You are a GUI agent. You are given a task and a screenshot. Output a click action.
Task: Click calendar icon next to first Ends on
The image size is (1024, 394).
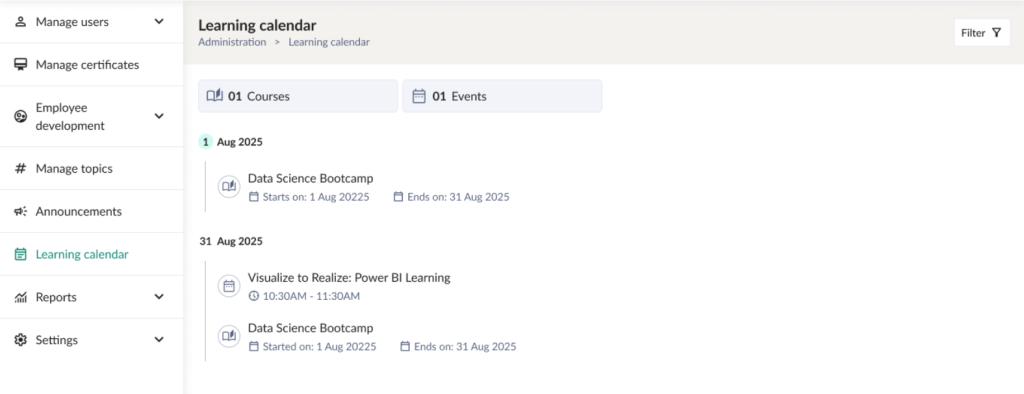click(398, 197)
